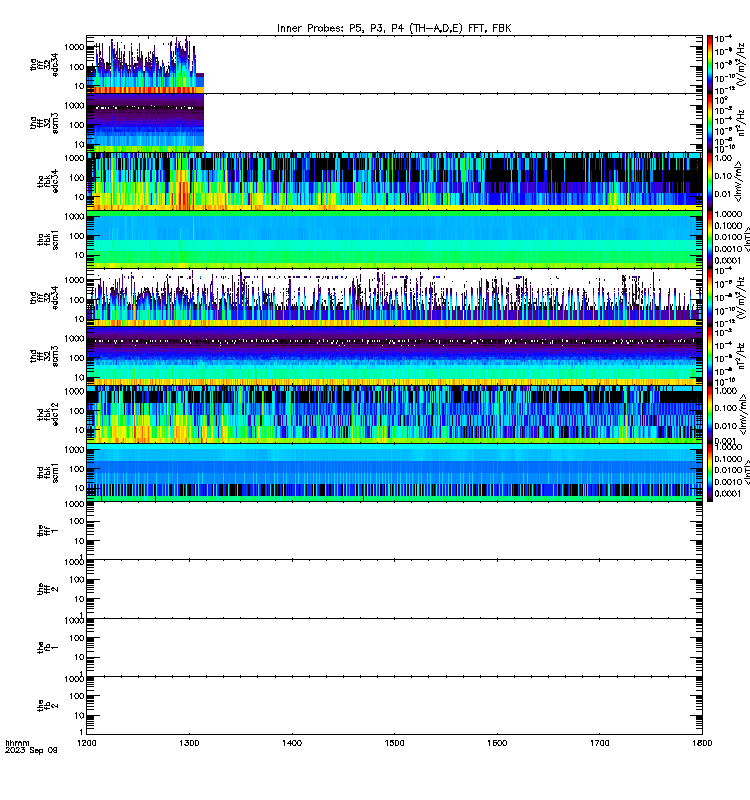Click the 10 y-axis tick of thd fff scm3 panel

[79, 378]
